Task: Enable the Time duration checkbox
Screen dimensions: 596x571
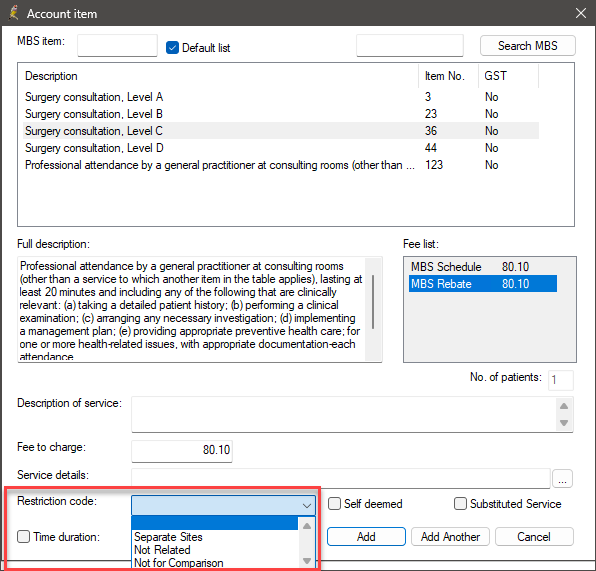Action: [x=24, y=537]
